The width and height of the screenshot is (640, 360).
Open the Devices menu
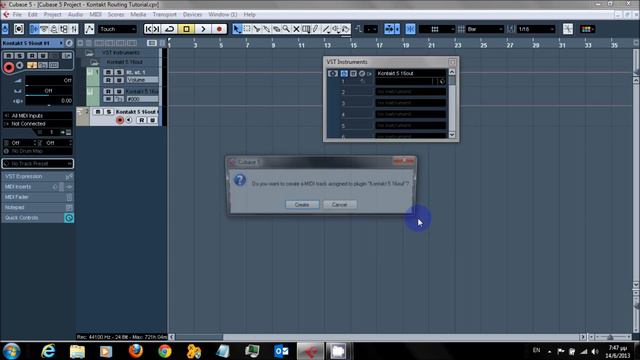point(192,14)
